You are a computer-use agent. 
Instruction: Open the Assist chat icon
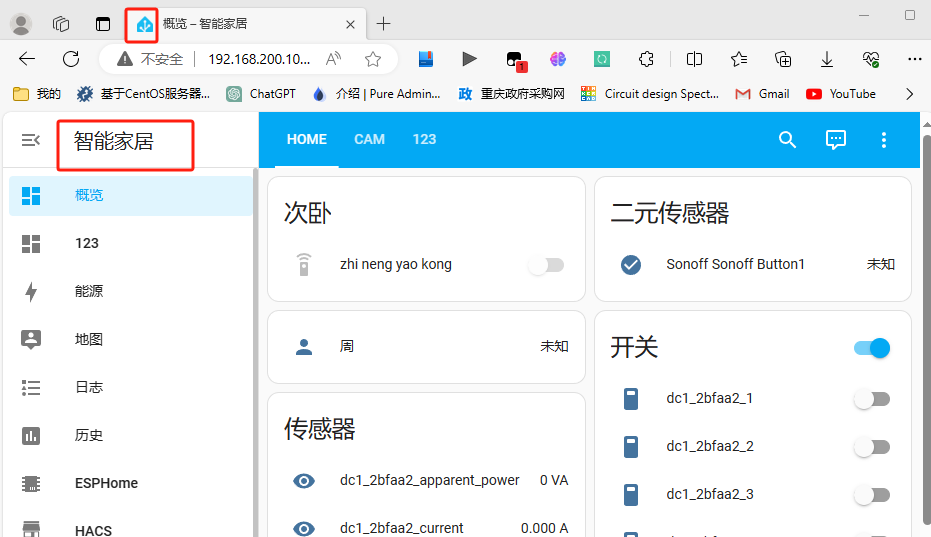coord(836,140)
